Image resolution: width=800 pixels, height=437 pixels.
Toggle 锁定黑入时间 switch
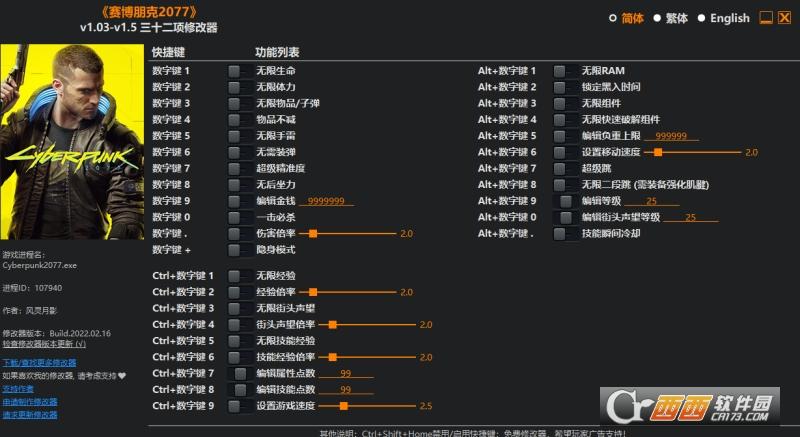point(565,87)
